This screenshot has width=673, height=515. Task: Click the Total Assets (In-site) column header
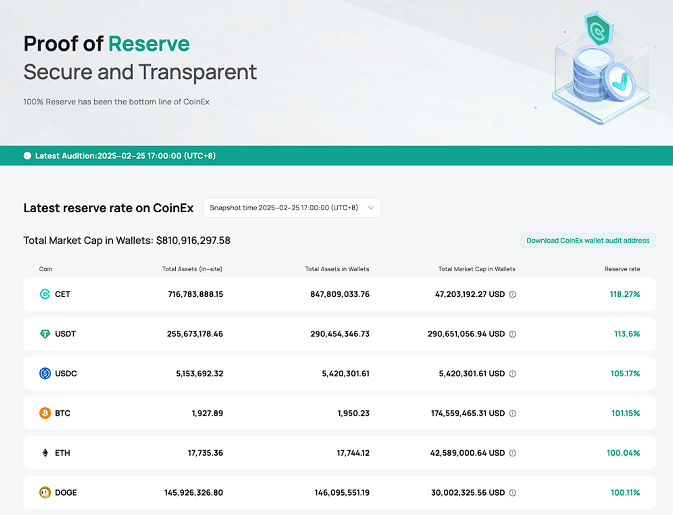[x=192, y=269]
